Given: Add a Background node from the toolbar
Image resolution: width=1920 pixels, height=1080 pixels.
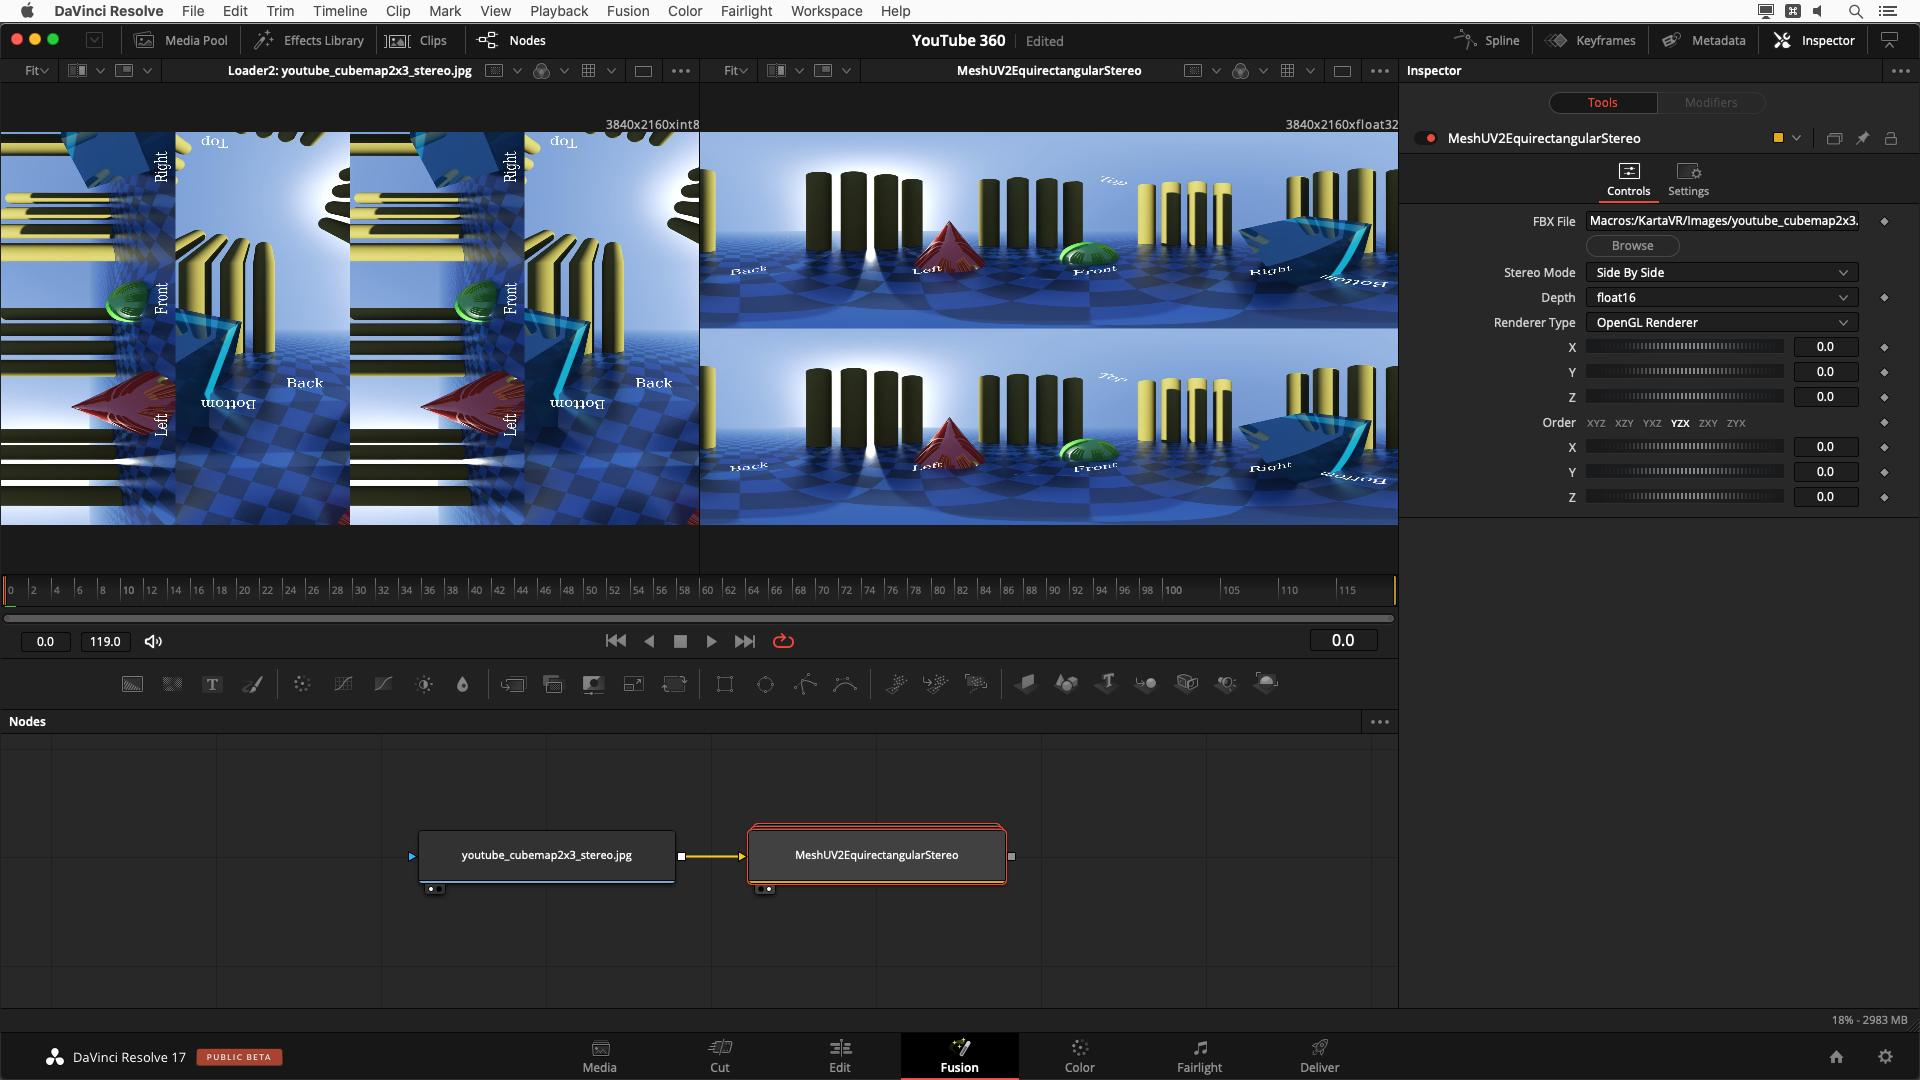Looking at the screenshot, I should [x=132, y=684].
